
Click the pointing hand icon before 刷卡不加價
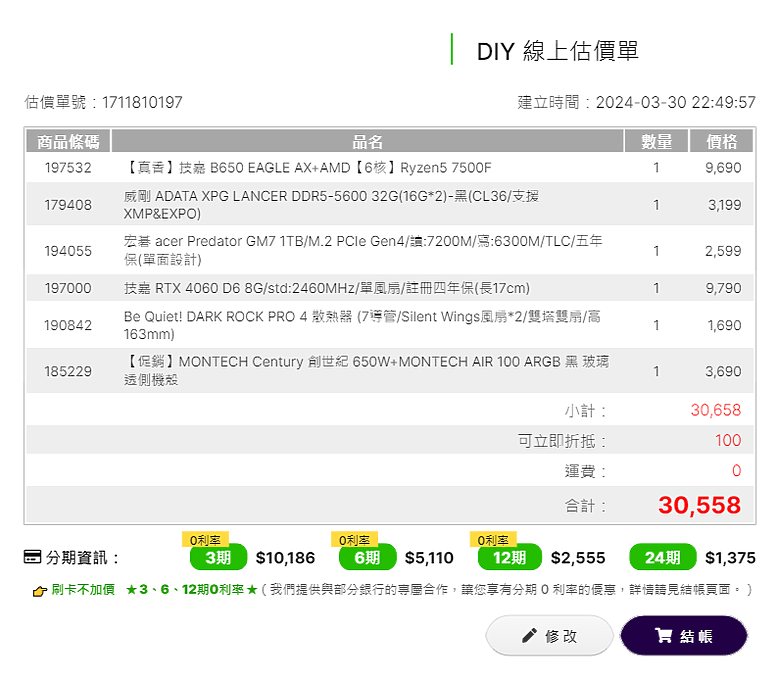click(x=40, y=591)
